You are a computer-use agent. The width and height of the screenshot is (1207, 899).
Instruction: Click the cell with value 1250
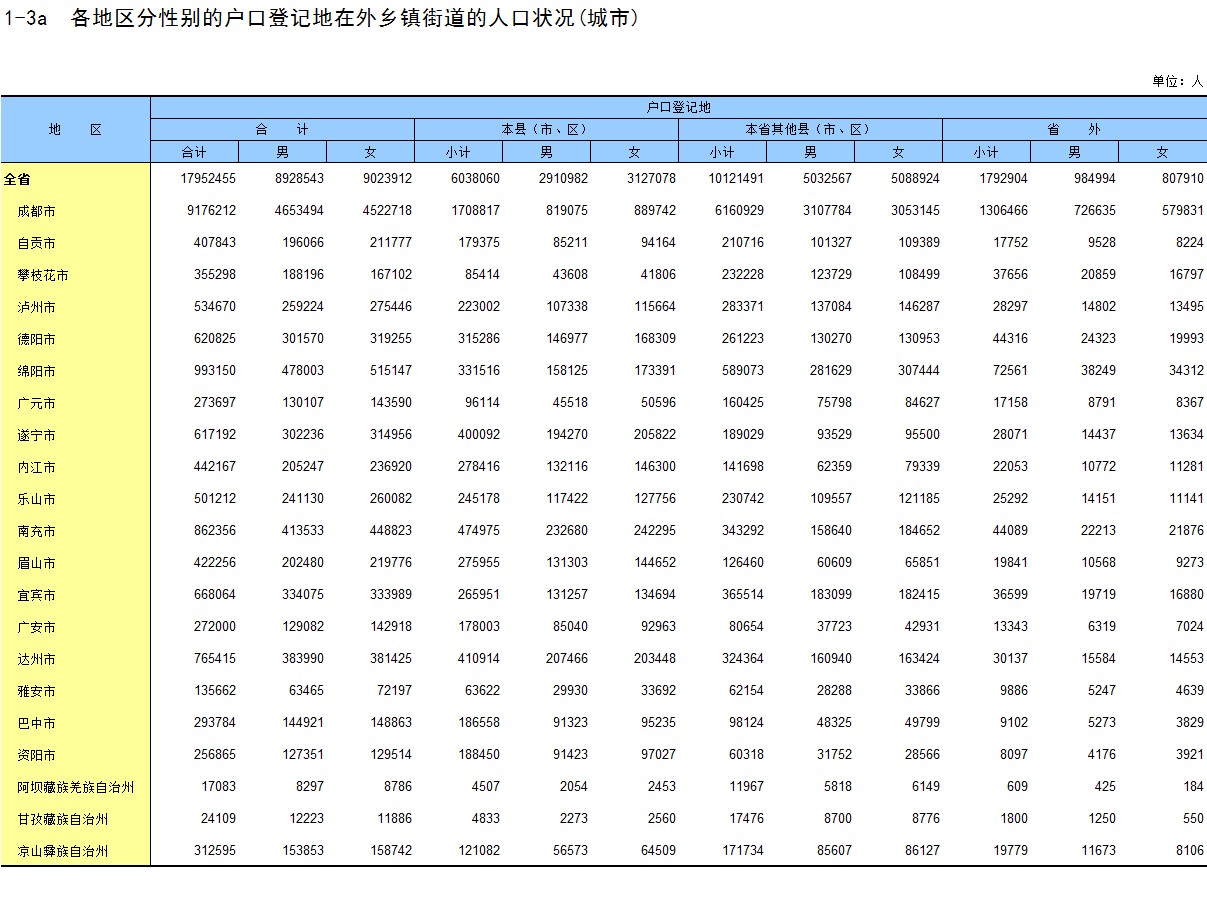pyautogui.click(x=1102, y=819)
